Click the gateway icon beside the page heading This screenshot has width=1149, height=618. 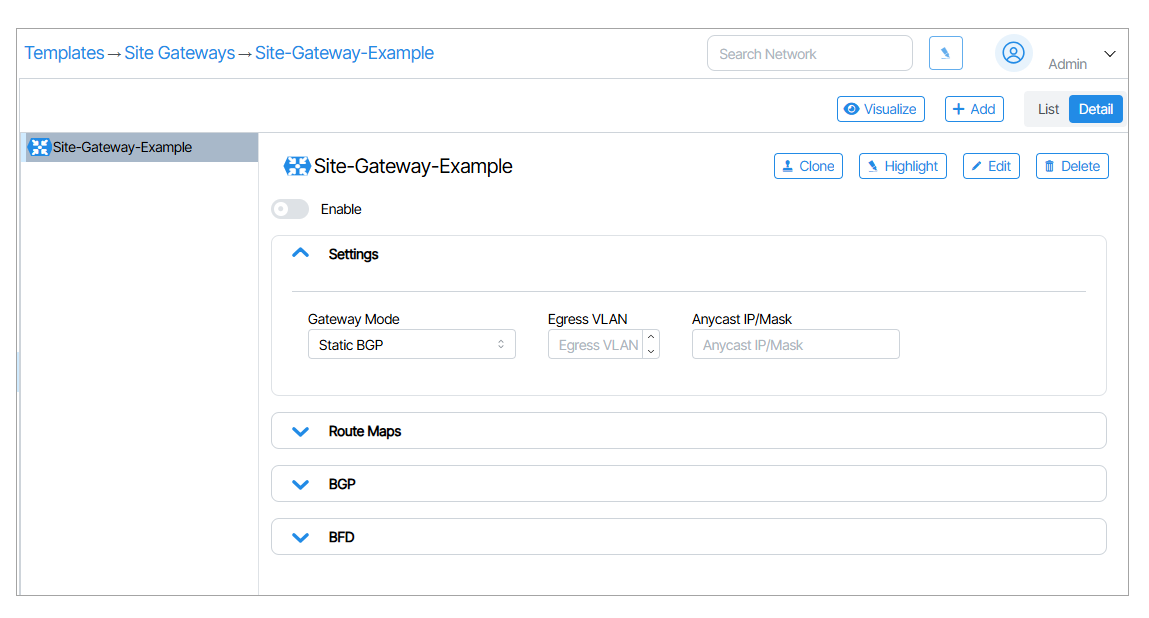pos(297,166)
